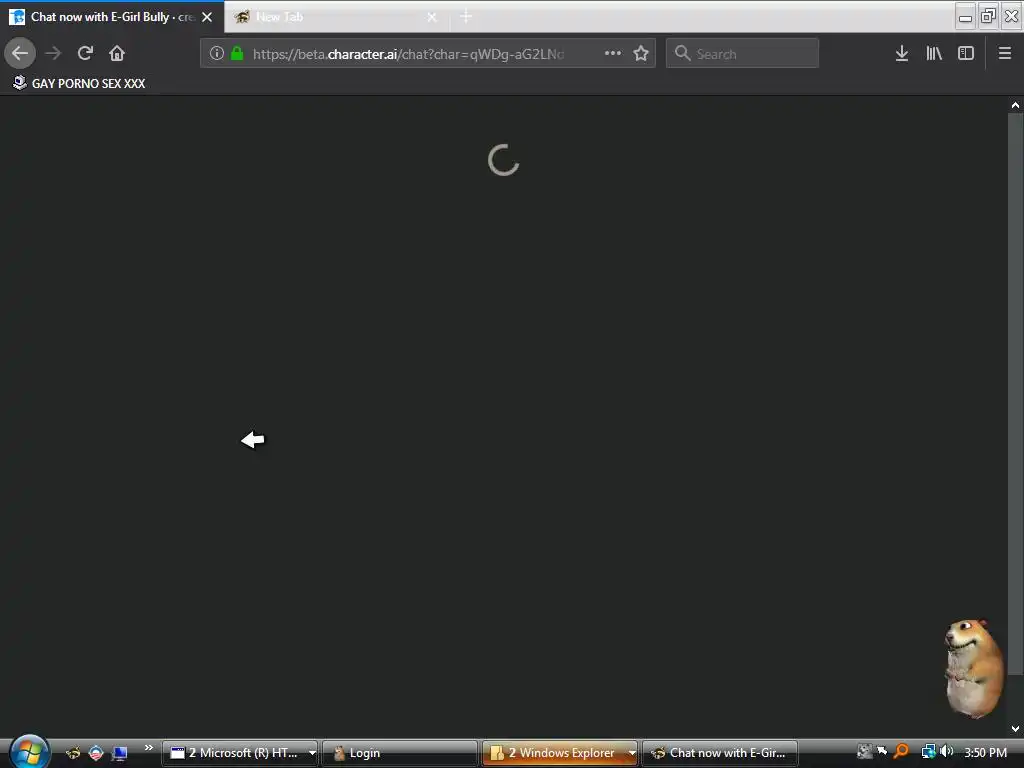Switch to the New Tab tab
Screen dimensions: 1024x768
pyautogui.click(x=336, y=16)
